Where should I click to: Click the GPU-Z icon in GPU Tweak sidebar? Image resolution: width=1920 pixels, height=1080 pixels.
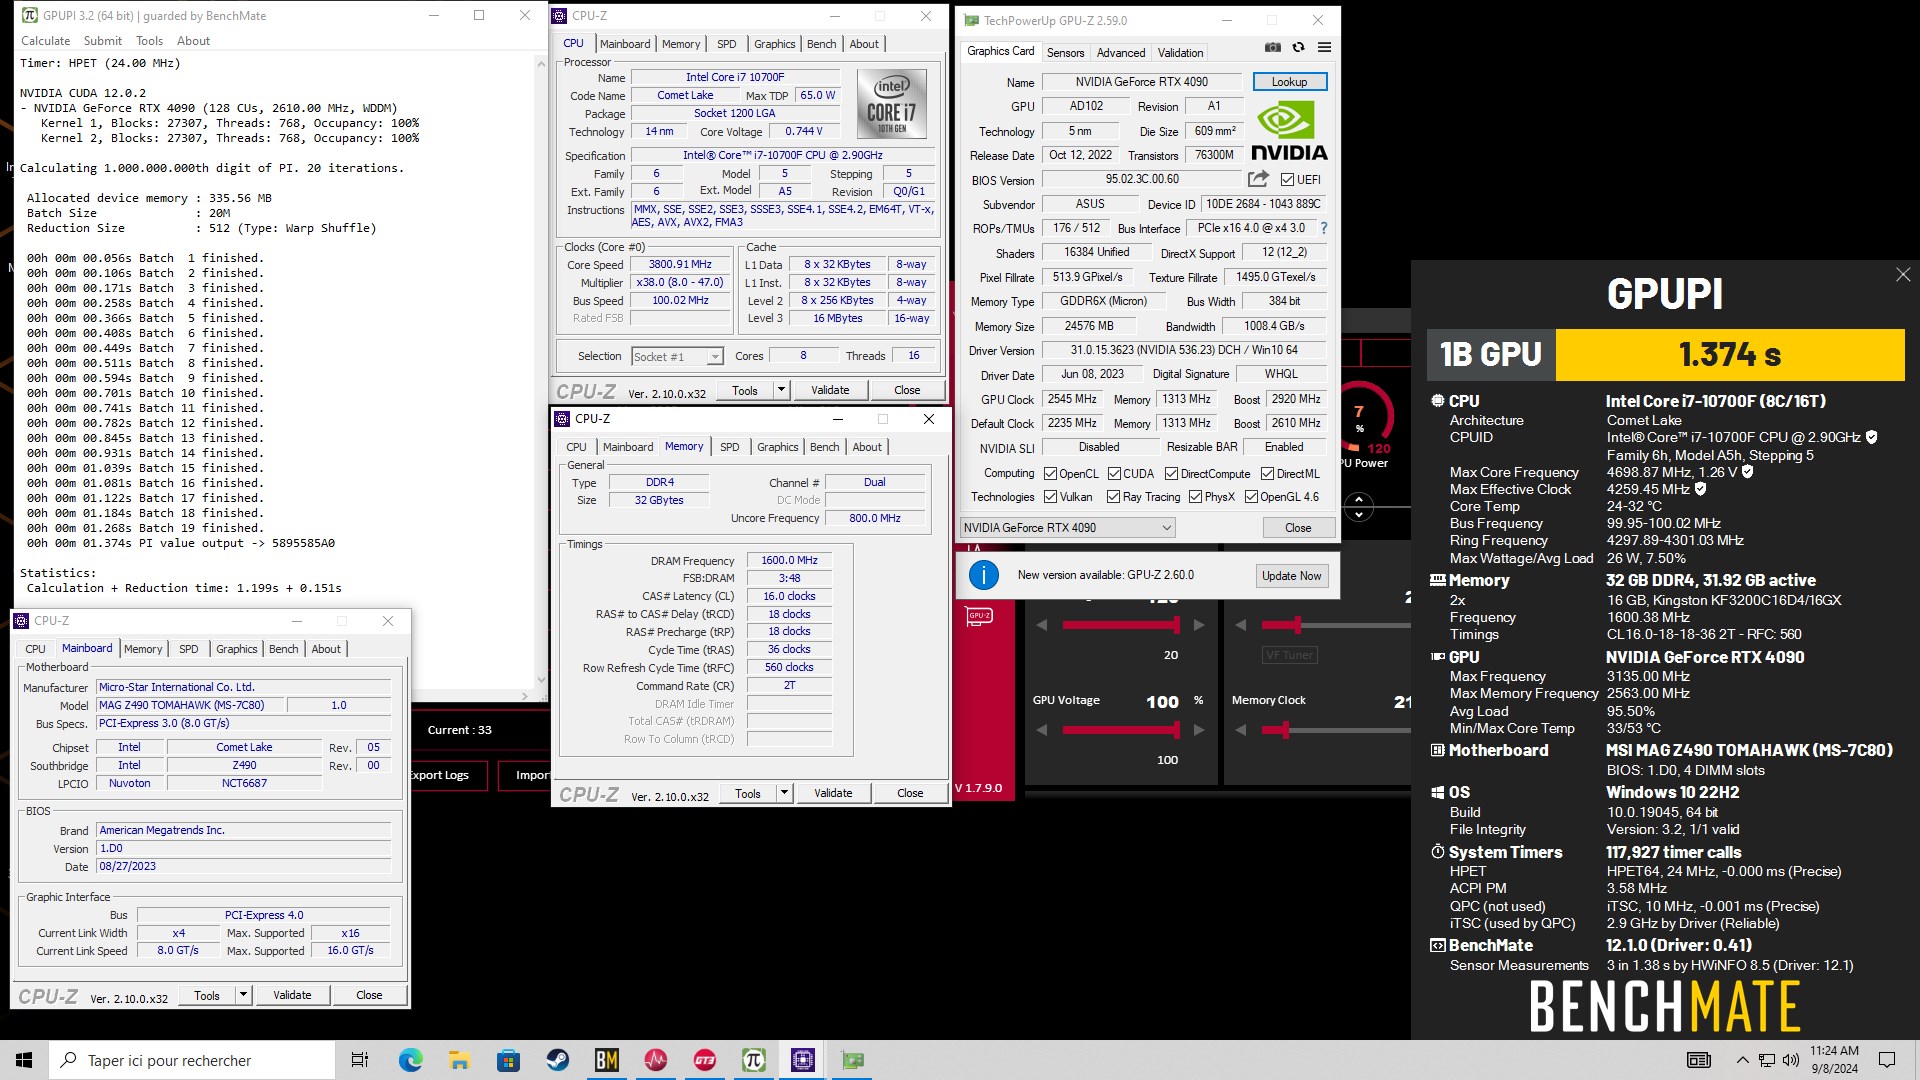pos(979,616)
